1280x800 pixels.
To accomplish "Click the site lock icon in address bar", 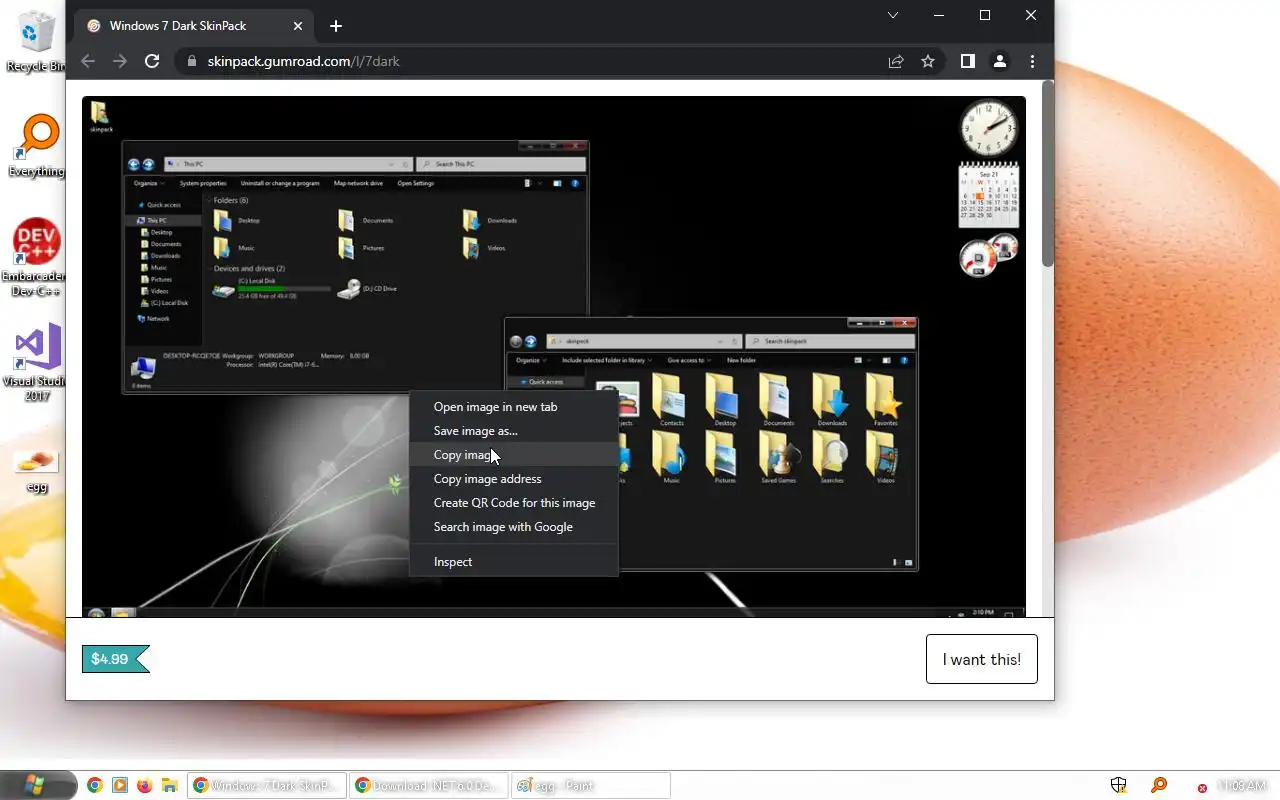I will point(193,61).
